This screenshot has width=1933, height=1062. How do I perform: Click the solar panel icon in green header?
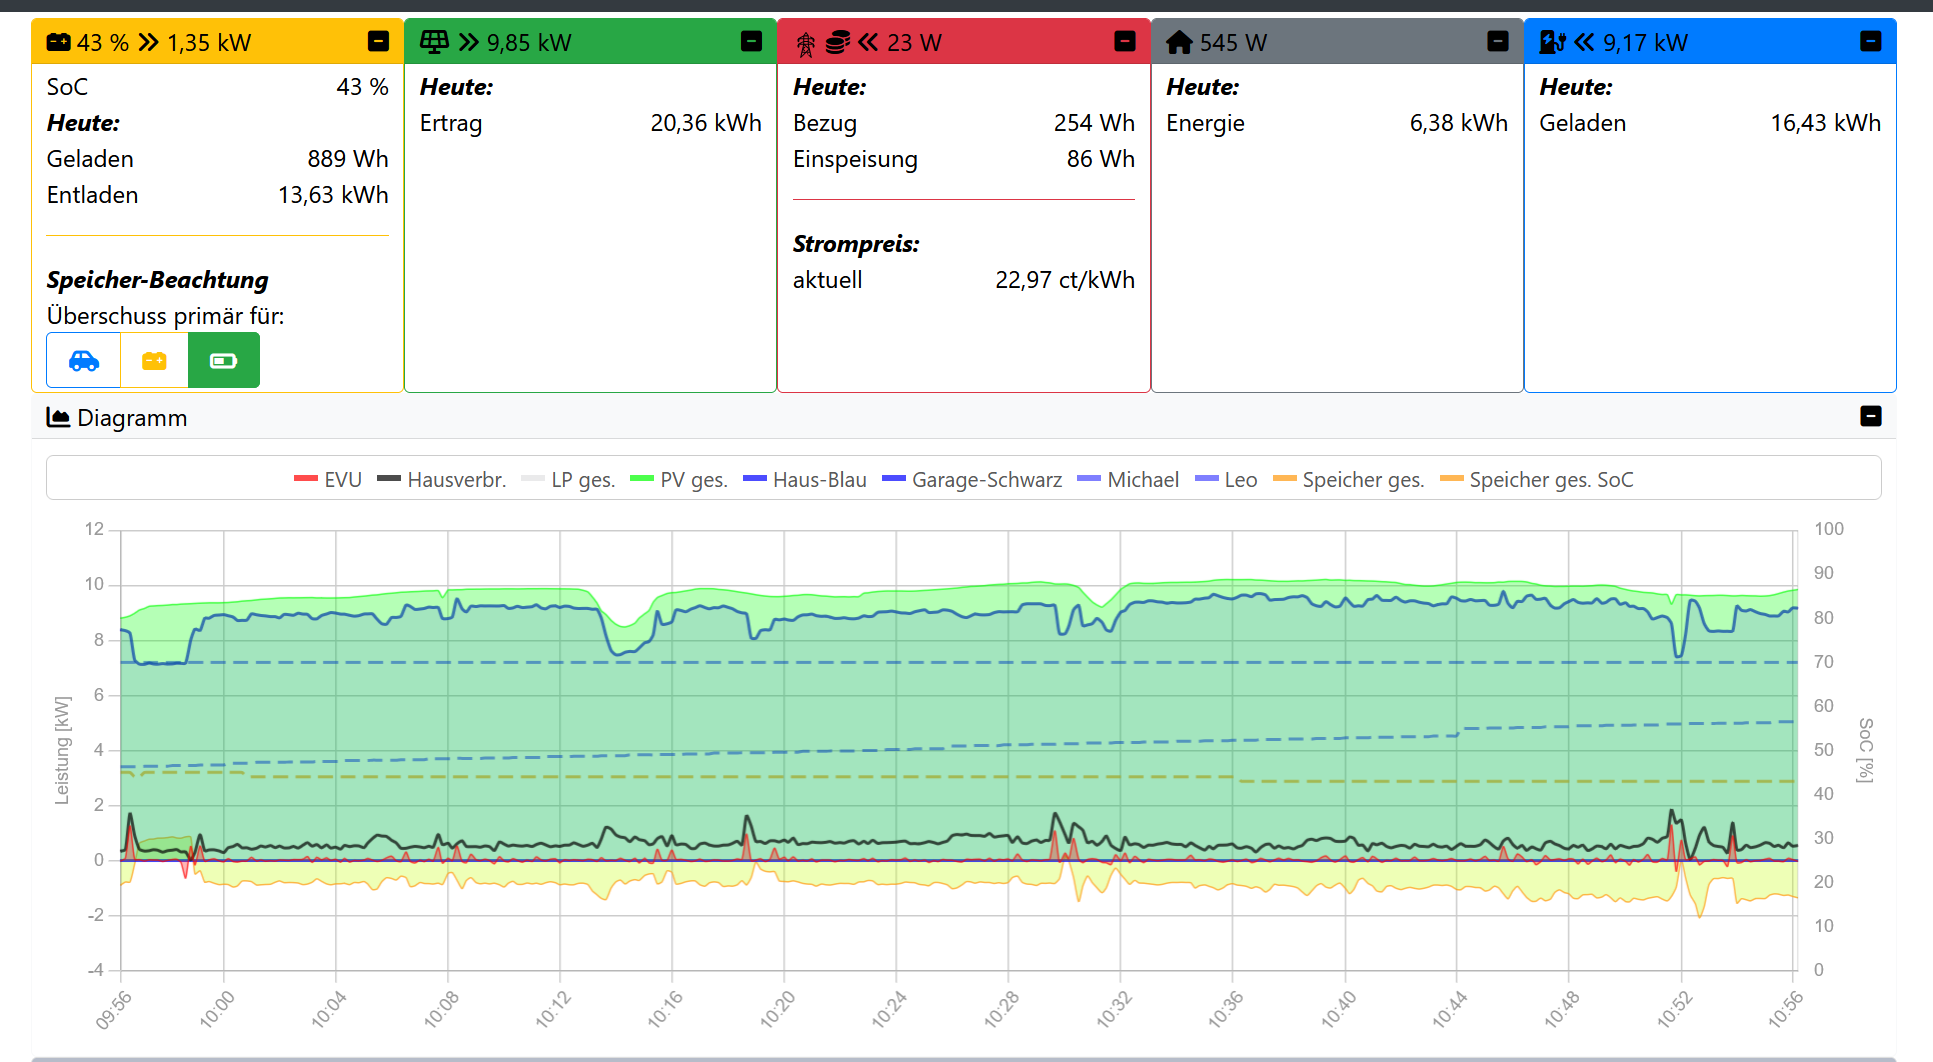(x=434, y=42)
